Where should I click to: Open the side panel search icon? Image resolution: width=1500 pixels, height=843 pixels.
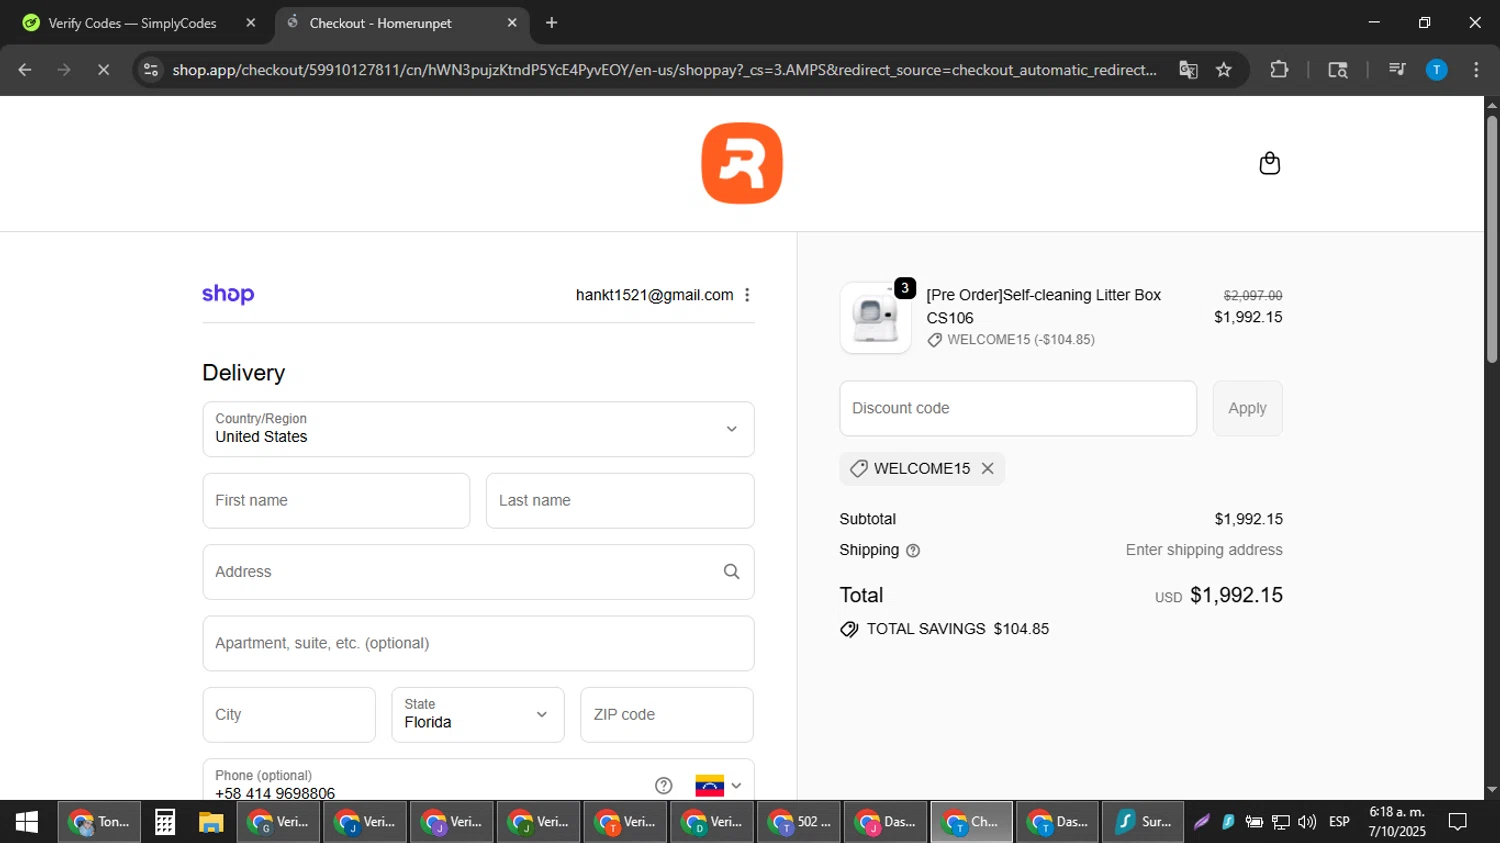click(1337, 70)
